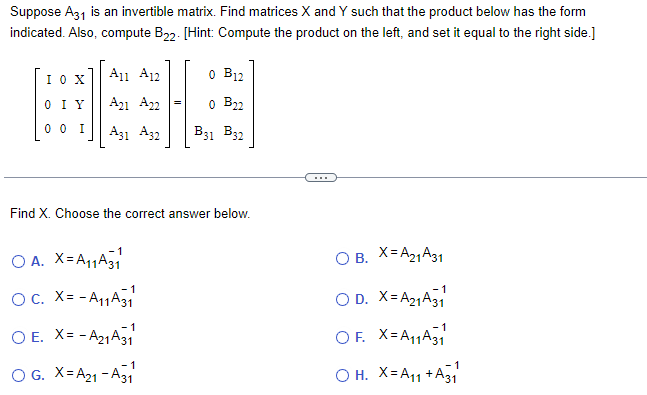The width and height of the screenshot is (647, 395).
Task: Select option G radio button
Action: (18, 375)
